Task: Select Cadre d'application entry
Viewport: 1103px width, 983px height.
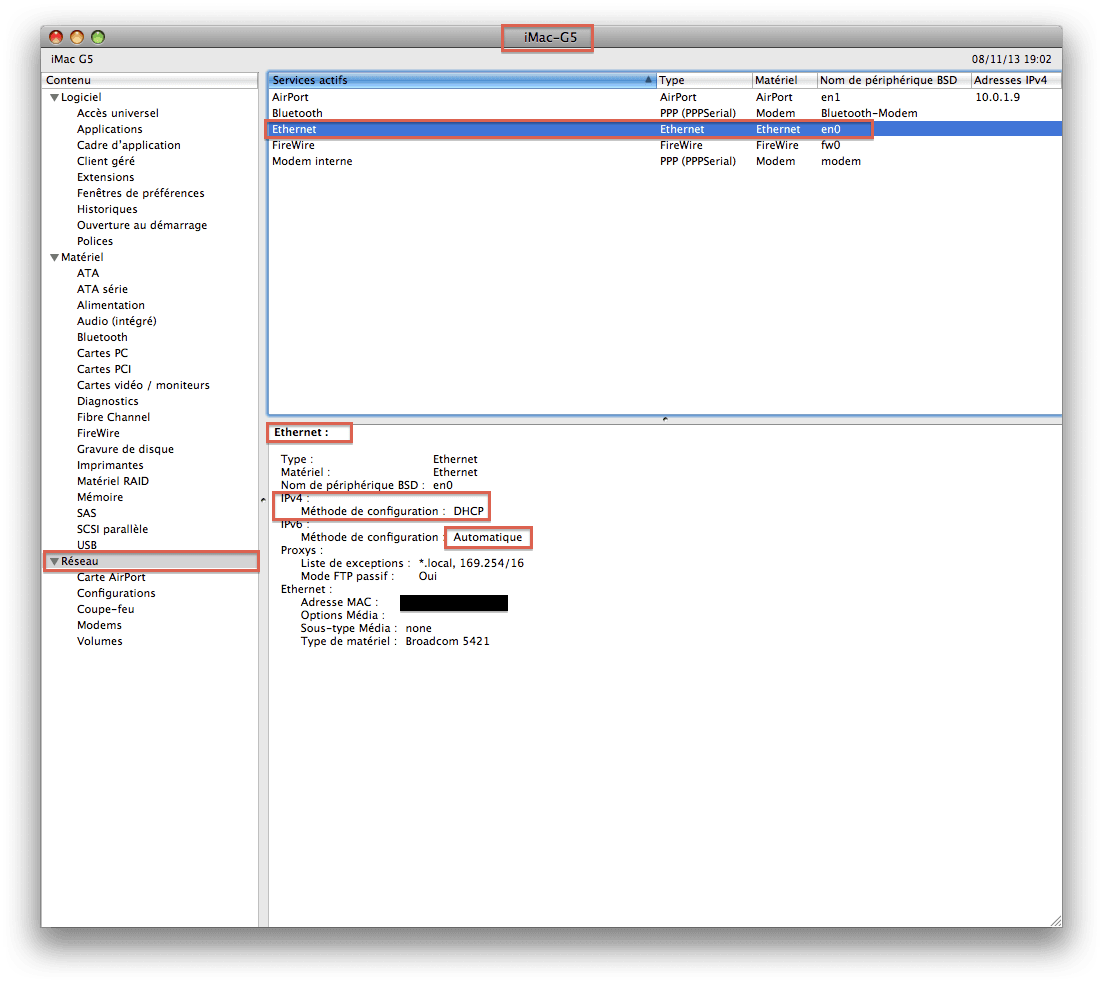Action: (x=129, y=145)
